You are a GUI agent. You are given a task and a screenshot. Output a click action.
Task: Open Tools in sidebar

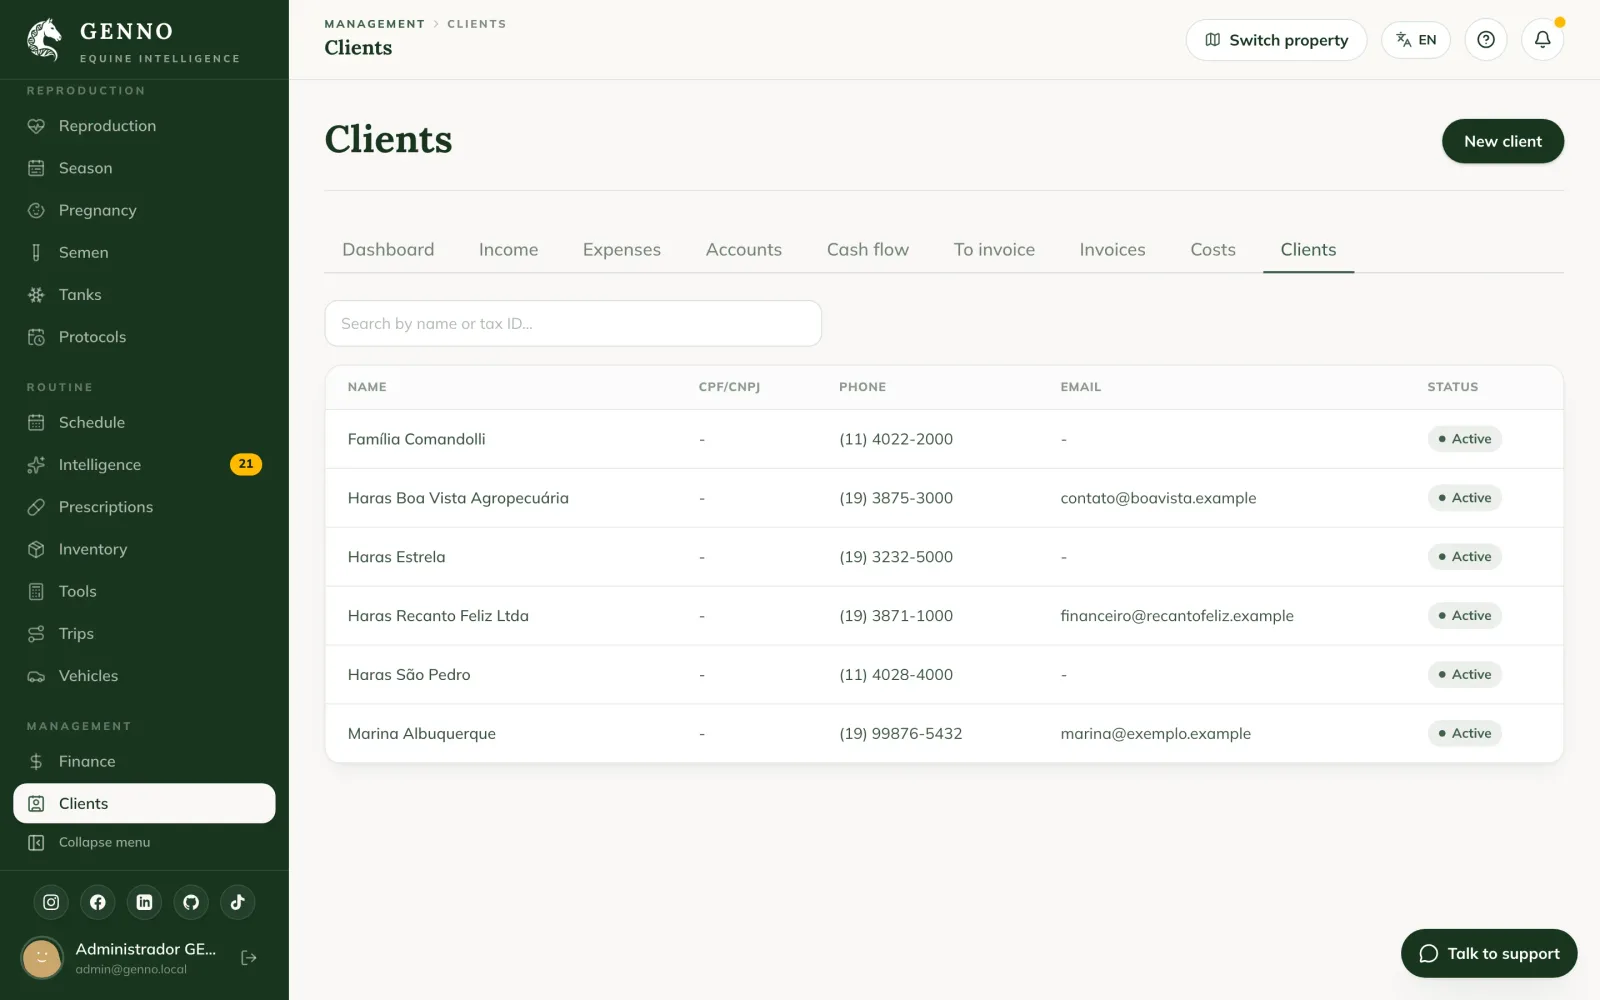[144, 591]
